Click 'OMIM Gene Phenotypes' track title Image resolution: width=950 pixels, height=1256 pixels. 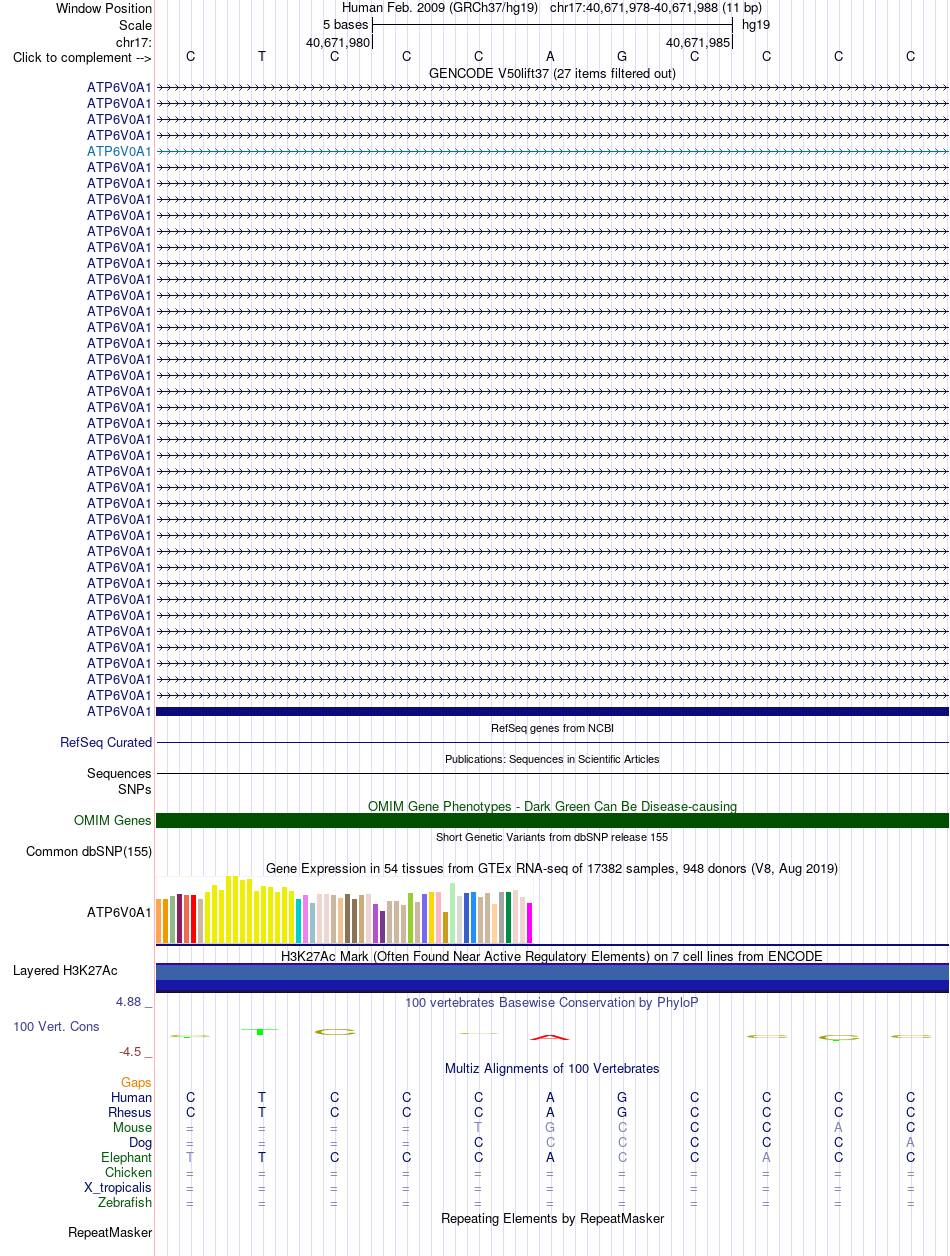552,806
